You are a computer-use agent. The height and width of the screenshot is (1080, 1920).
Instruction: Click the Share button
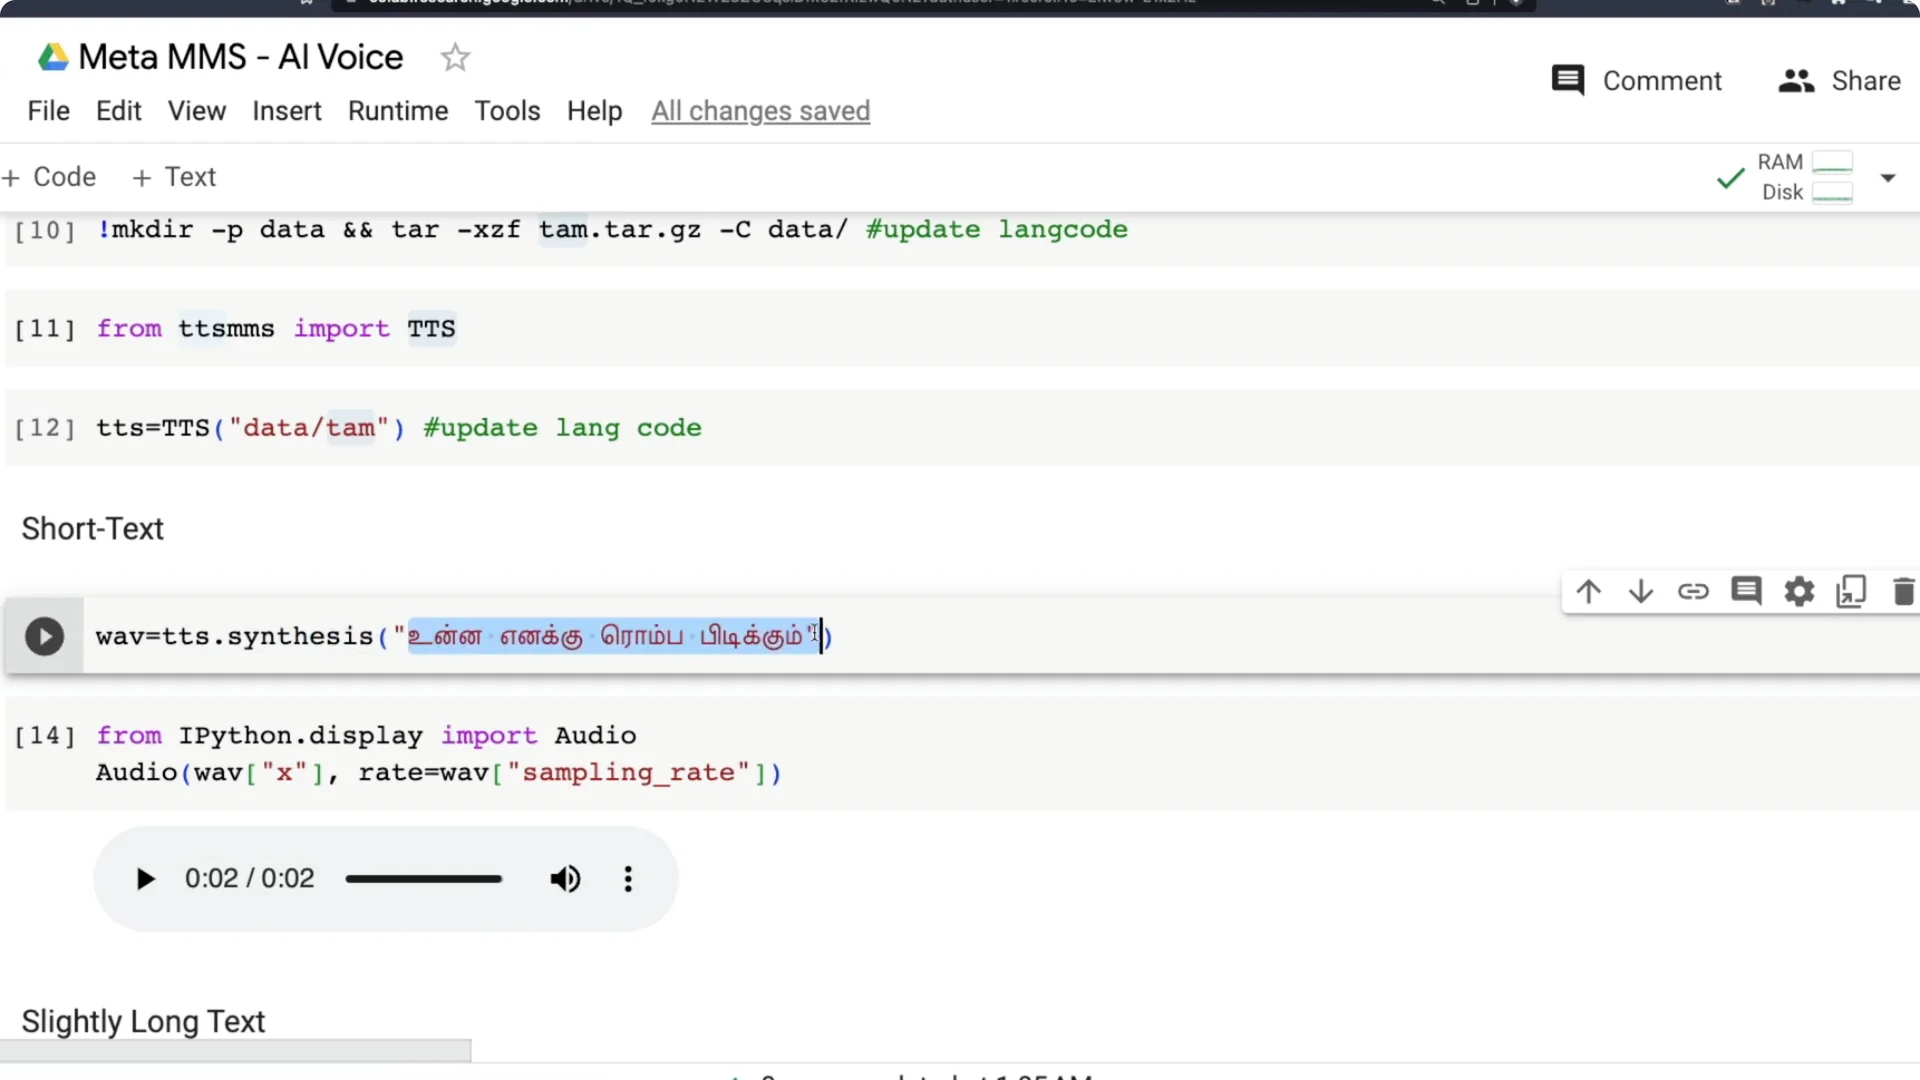[1840, 80]
